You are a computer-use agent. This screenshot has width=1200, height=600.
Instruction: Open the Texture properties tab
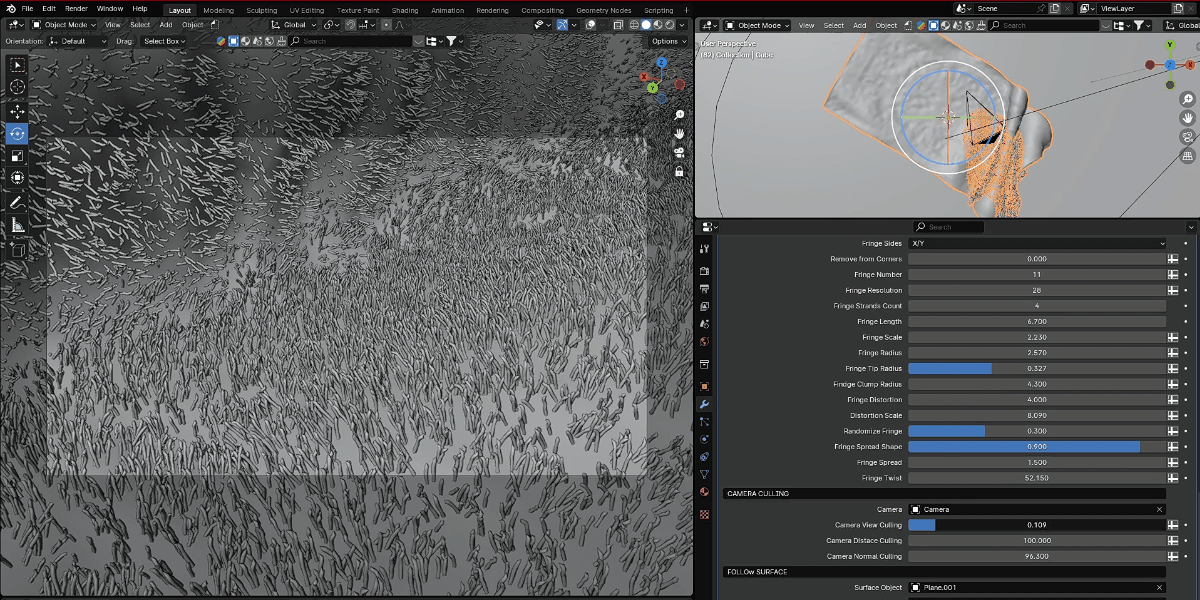(704, 514)
